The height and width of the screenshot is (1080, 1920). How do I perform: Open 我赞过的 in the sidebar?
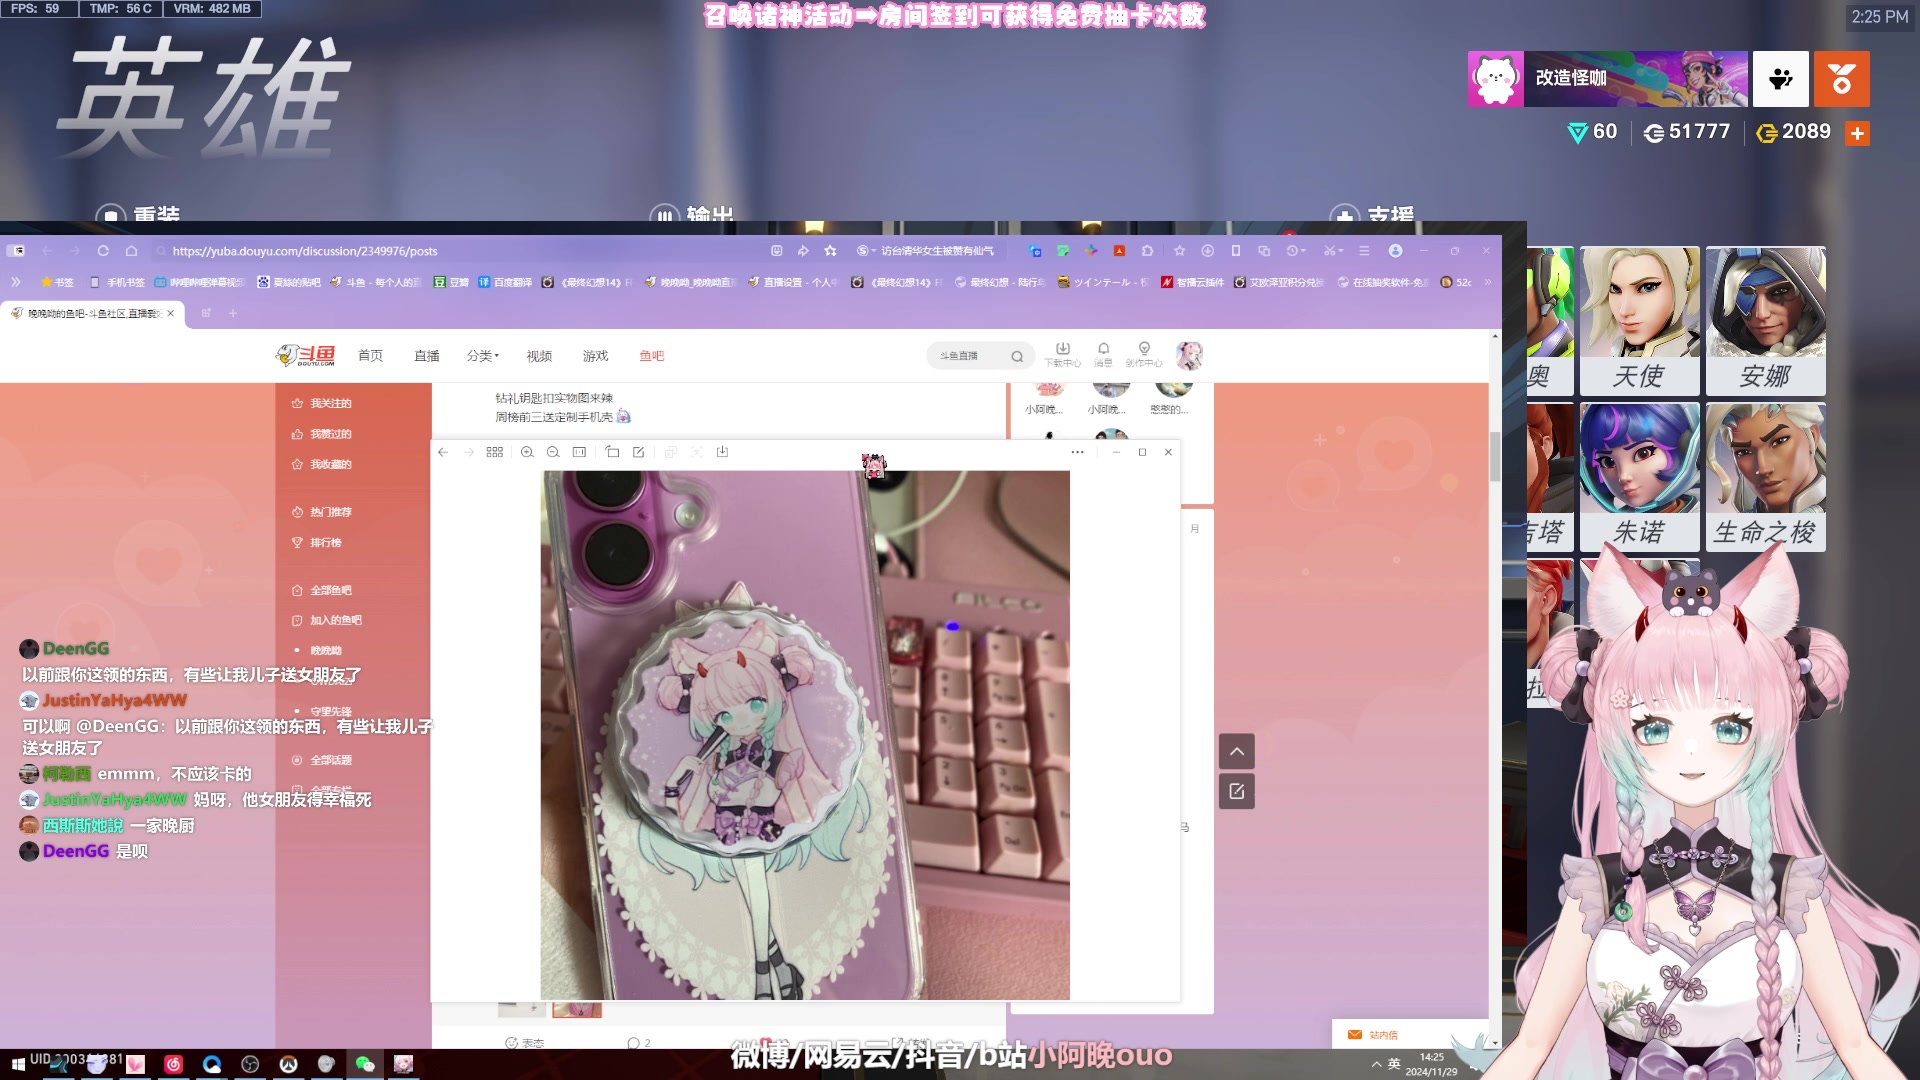pyautogui.click(x=321, y=434)
